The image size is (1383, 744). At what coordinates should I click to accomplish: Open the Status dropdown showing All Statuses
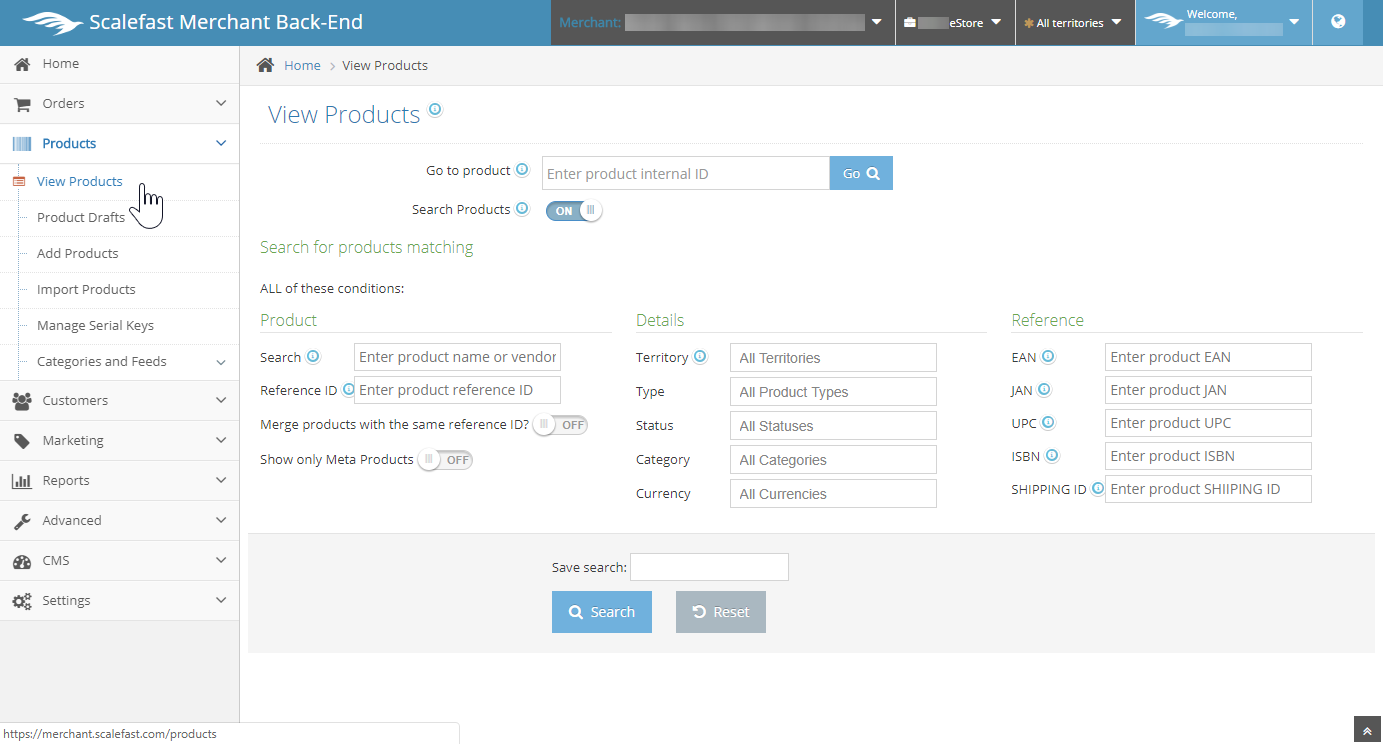(833, 426)
